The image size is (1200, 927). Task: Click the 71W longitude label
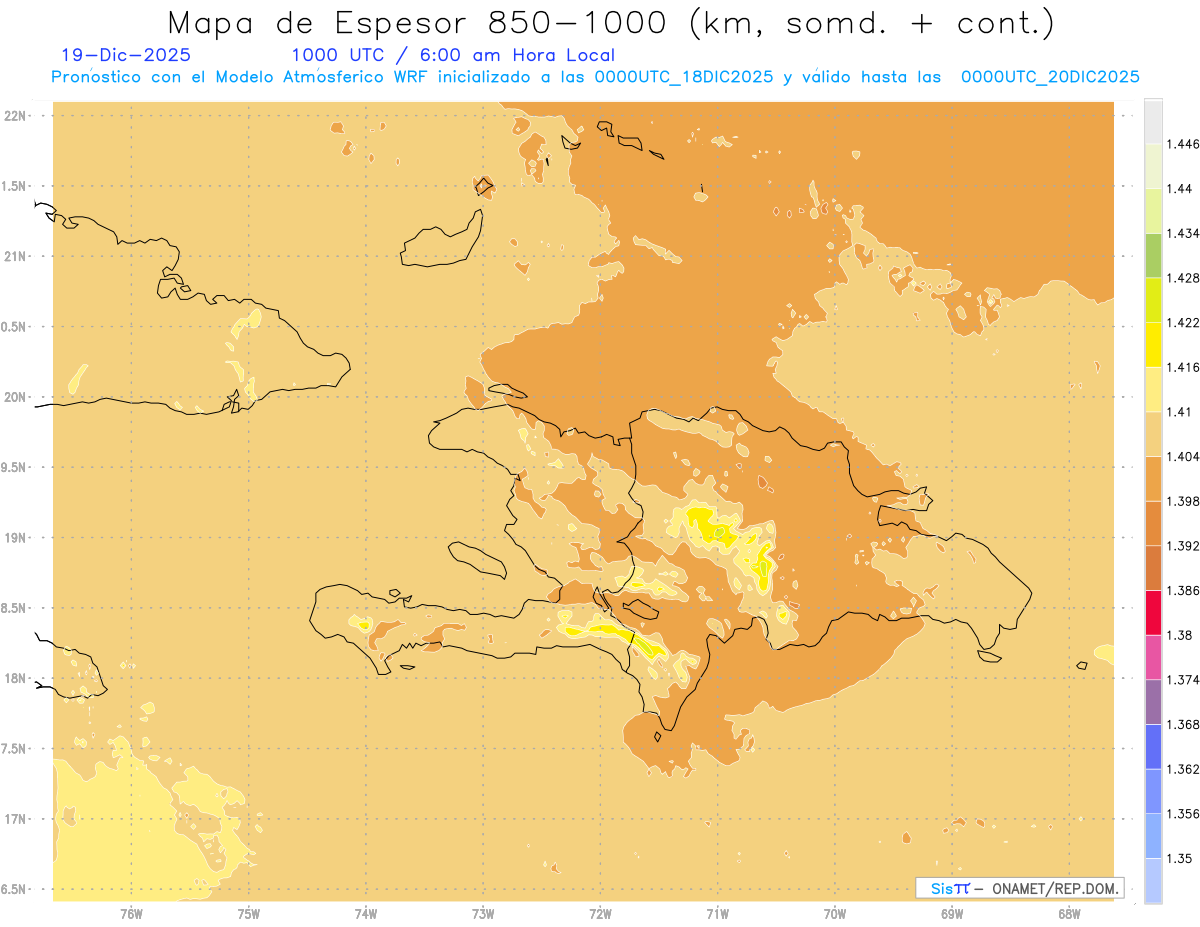point(717,914)
